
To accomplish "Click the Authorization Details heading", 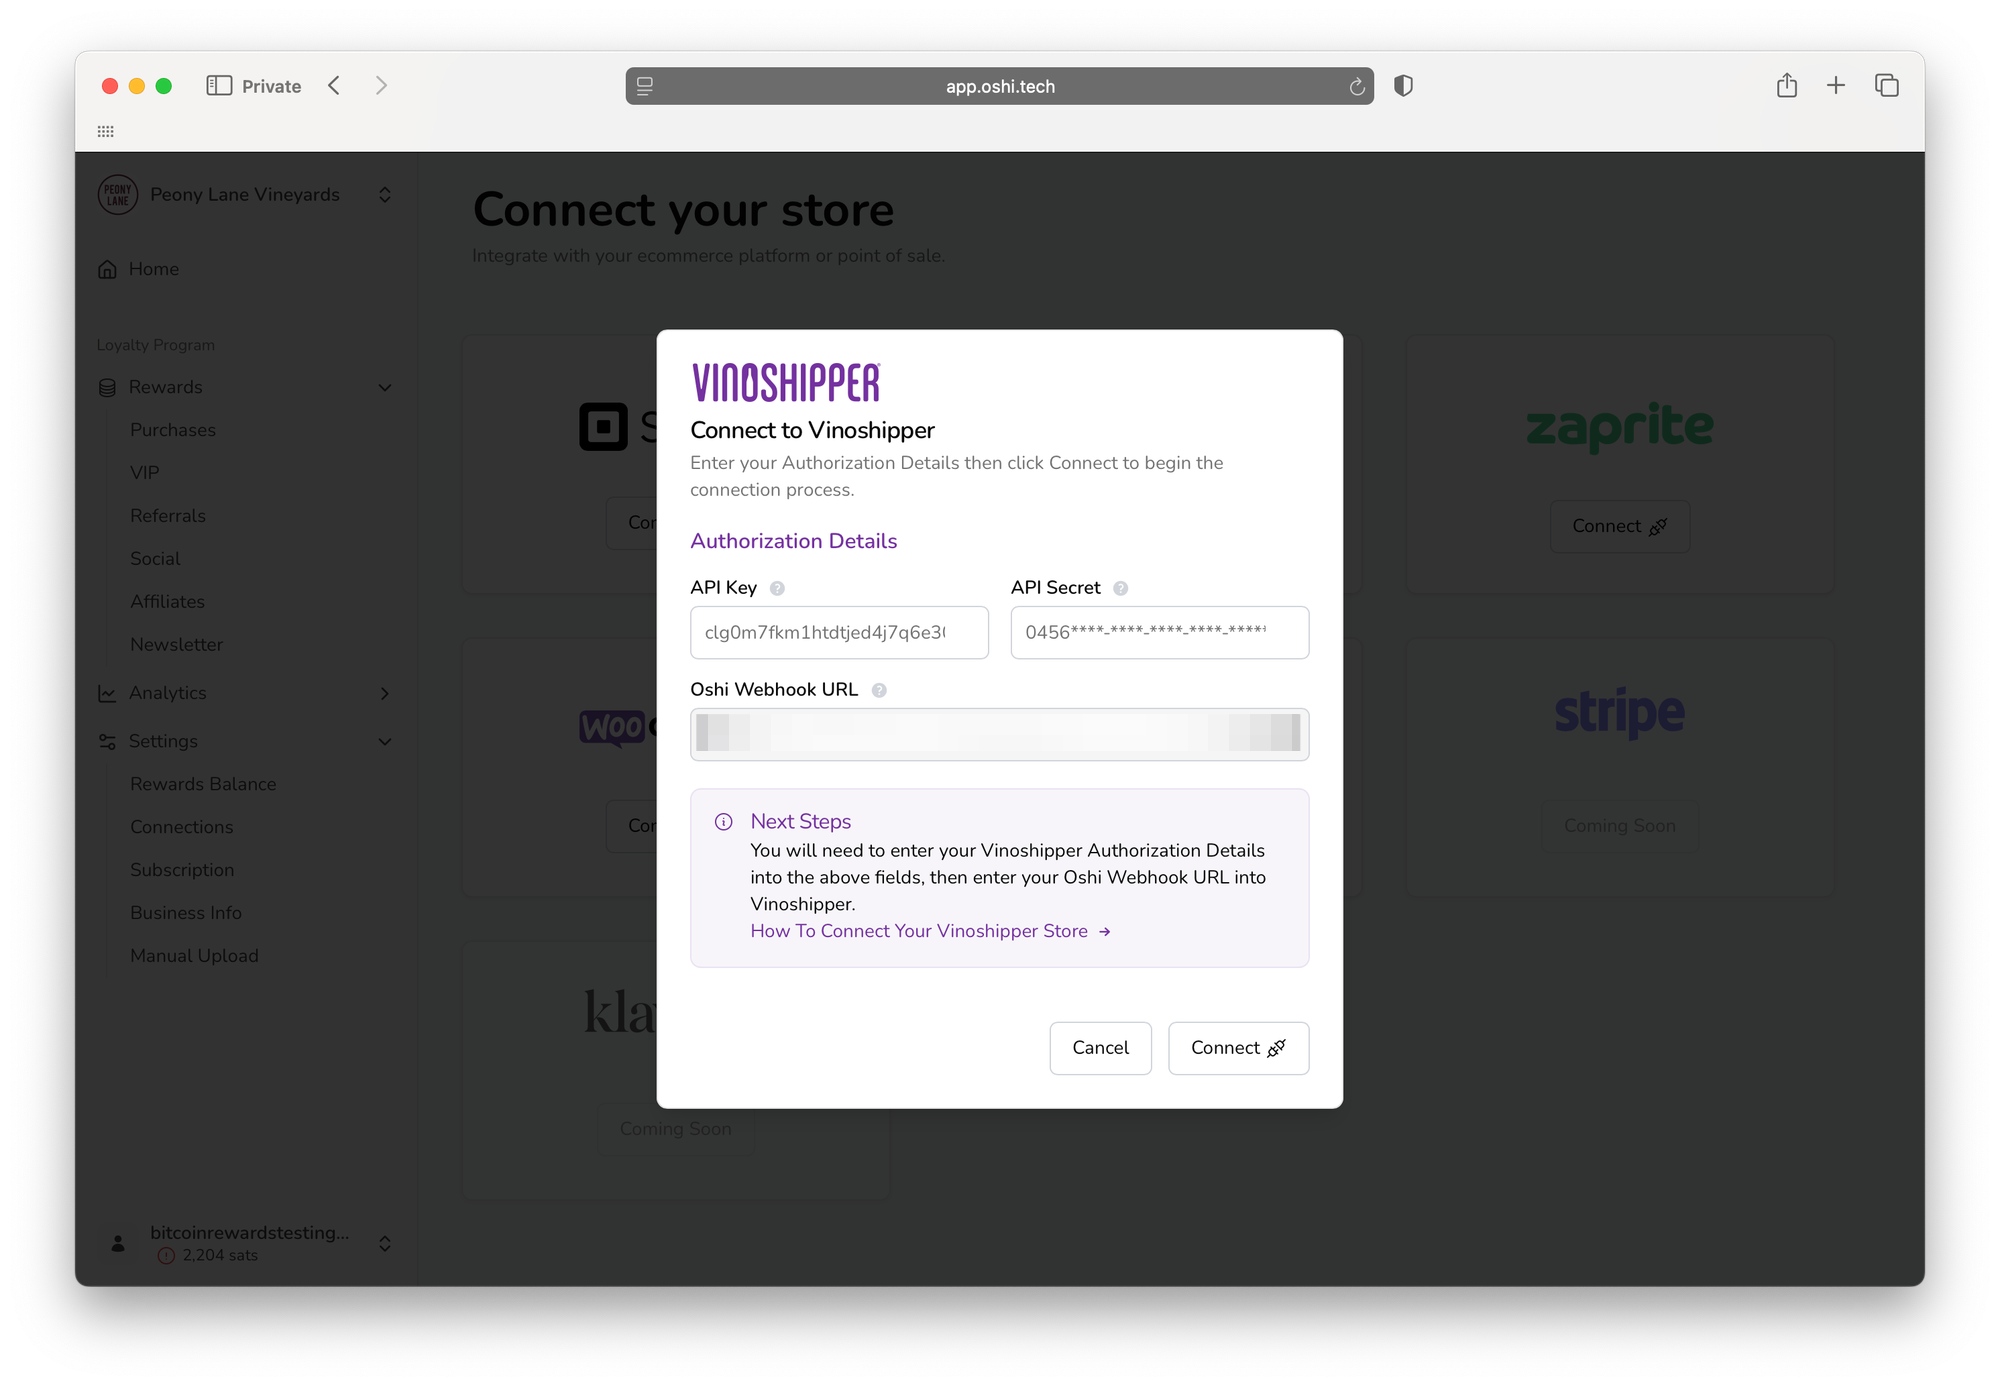I will [794, 541].
